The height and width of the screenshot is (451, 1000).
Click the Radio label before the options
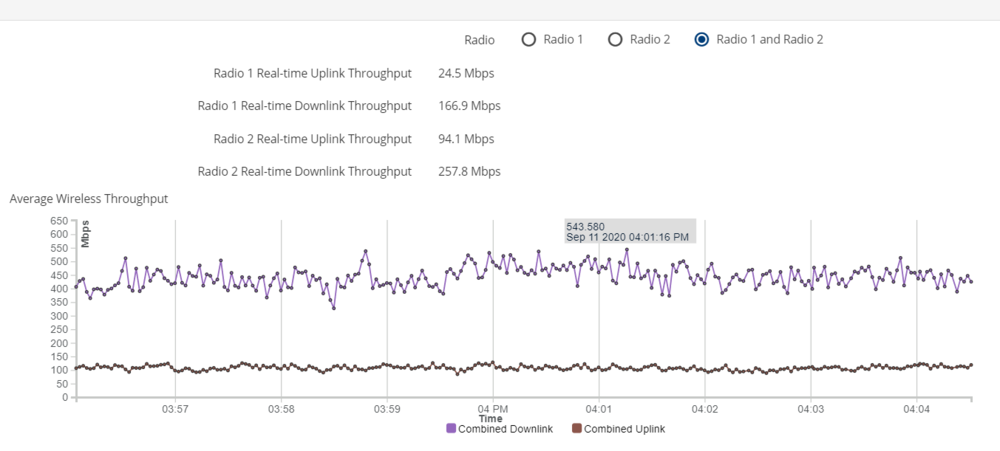(x=480, y=40)
